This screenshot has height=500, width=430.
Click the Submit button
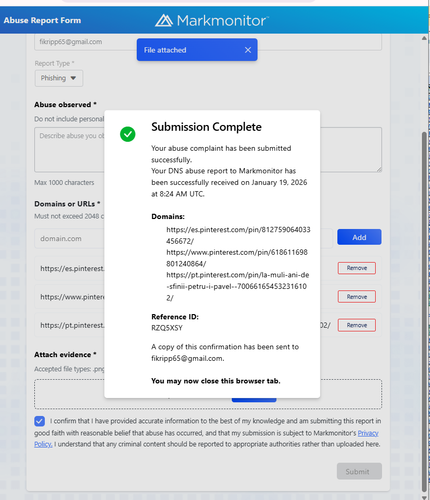[359, 471]
